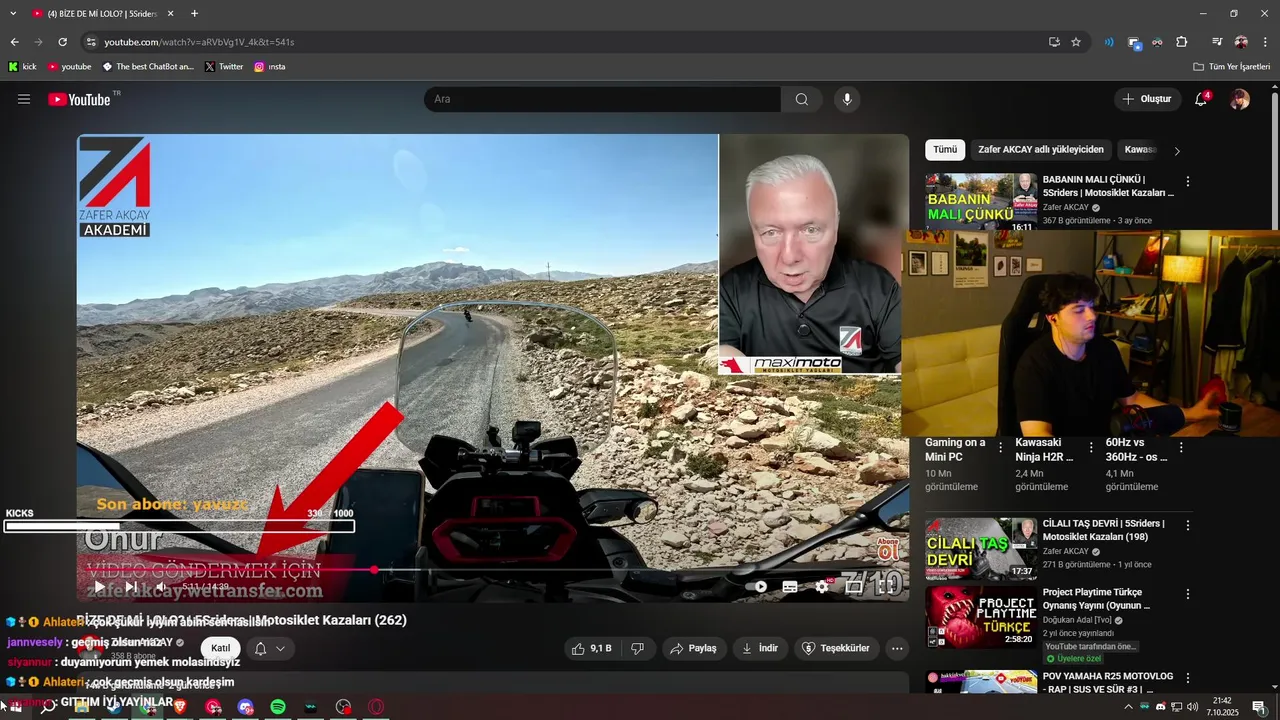Screen dimensions: 1280x720
Task: Open the youtube bookmark
Action: [70, 67]
